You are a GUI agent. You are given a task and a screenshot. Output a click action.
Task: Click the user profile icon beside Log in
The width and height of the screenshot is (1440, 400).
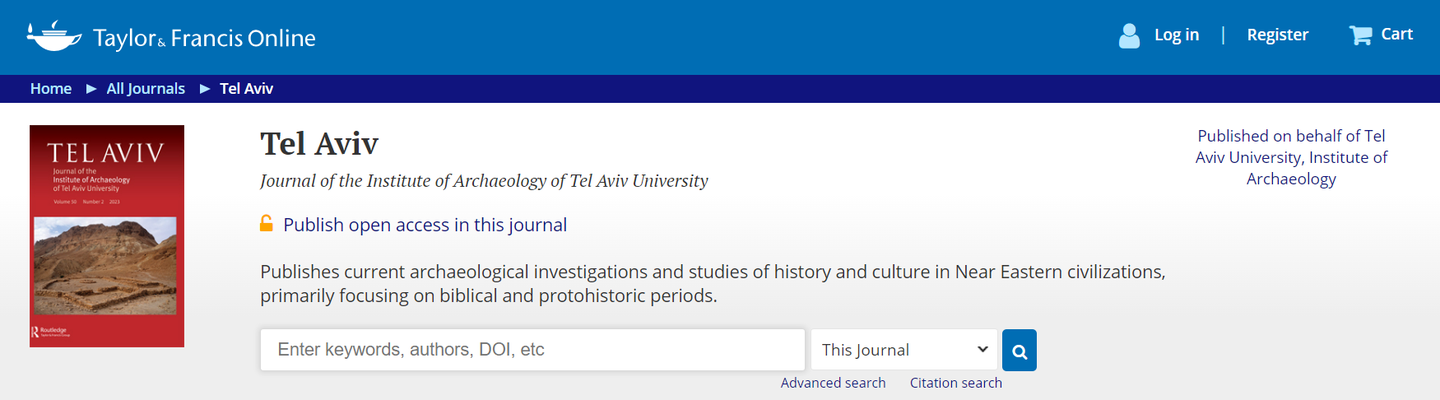[x=1129, y=36]
